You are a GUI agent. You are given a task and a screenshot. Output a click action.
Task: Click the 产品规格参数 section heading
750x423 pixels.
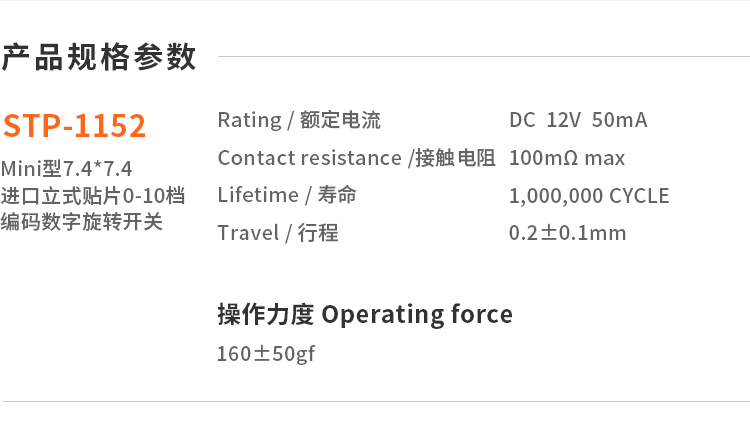point(99,57)
